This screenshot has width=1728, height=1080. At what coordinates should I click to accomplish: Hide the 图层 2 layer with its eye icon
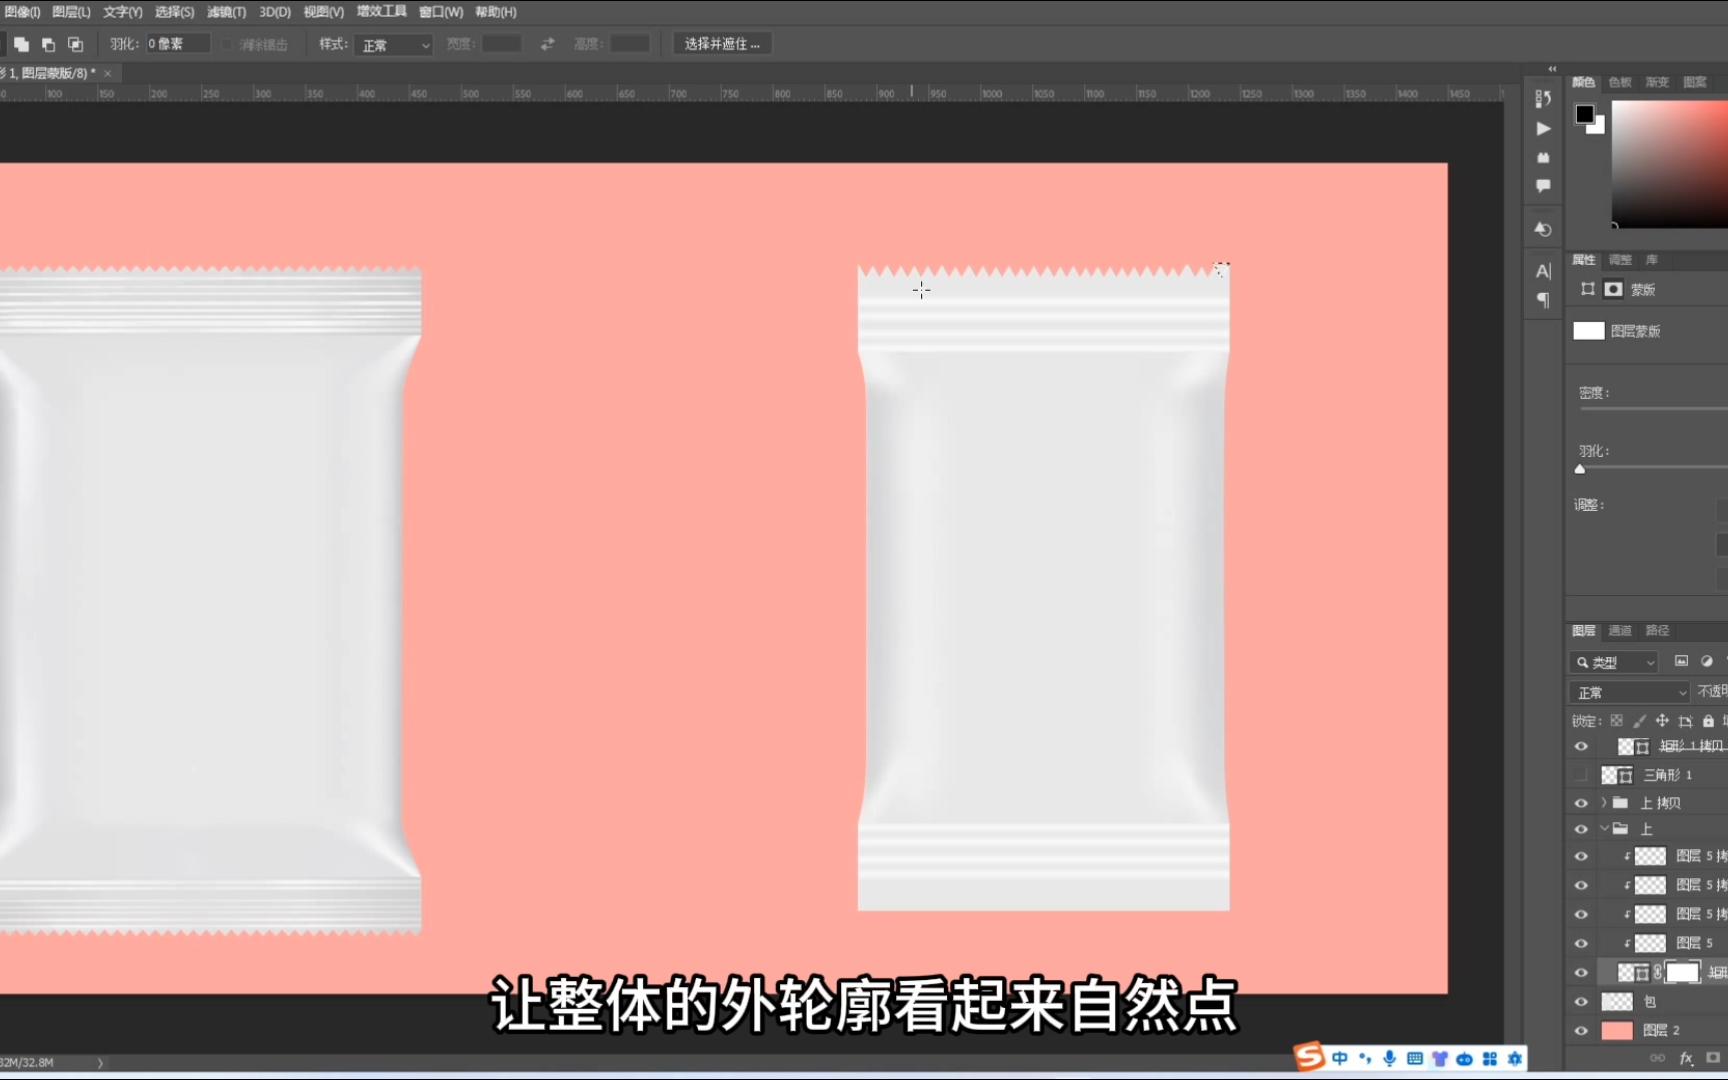(x=1581, y=1030)
